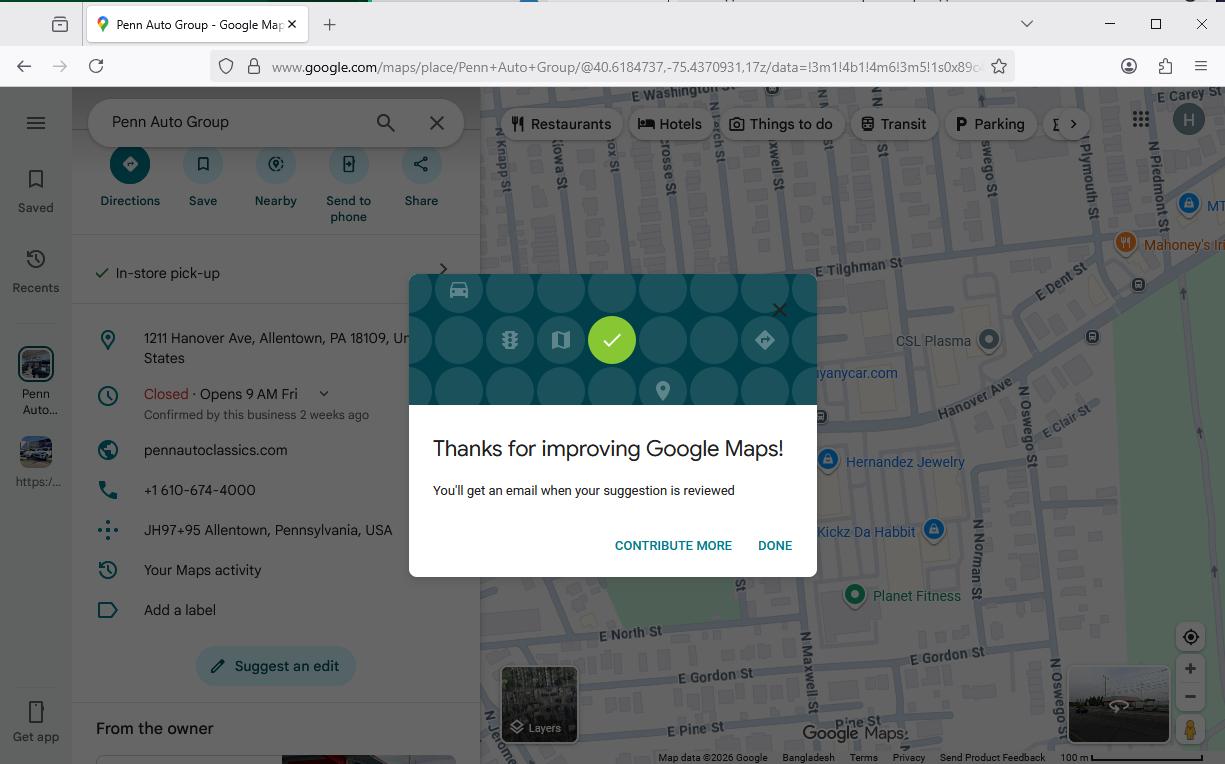1225x764 pixels.
Task: Click the CSL Plasma map pin
Action: pyautogui.click(x=989, y=340)
